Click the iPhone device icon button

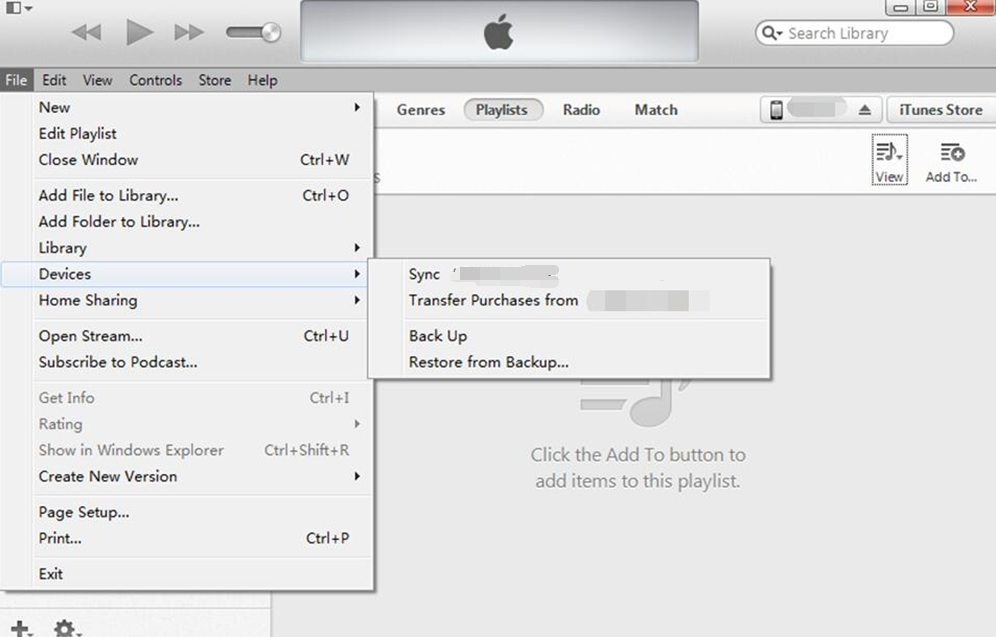[x=776, y=110]
